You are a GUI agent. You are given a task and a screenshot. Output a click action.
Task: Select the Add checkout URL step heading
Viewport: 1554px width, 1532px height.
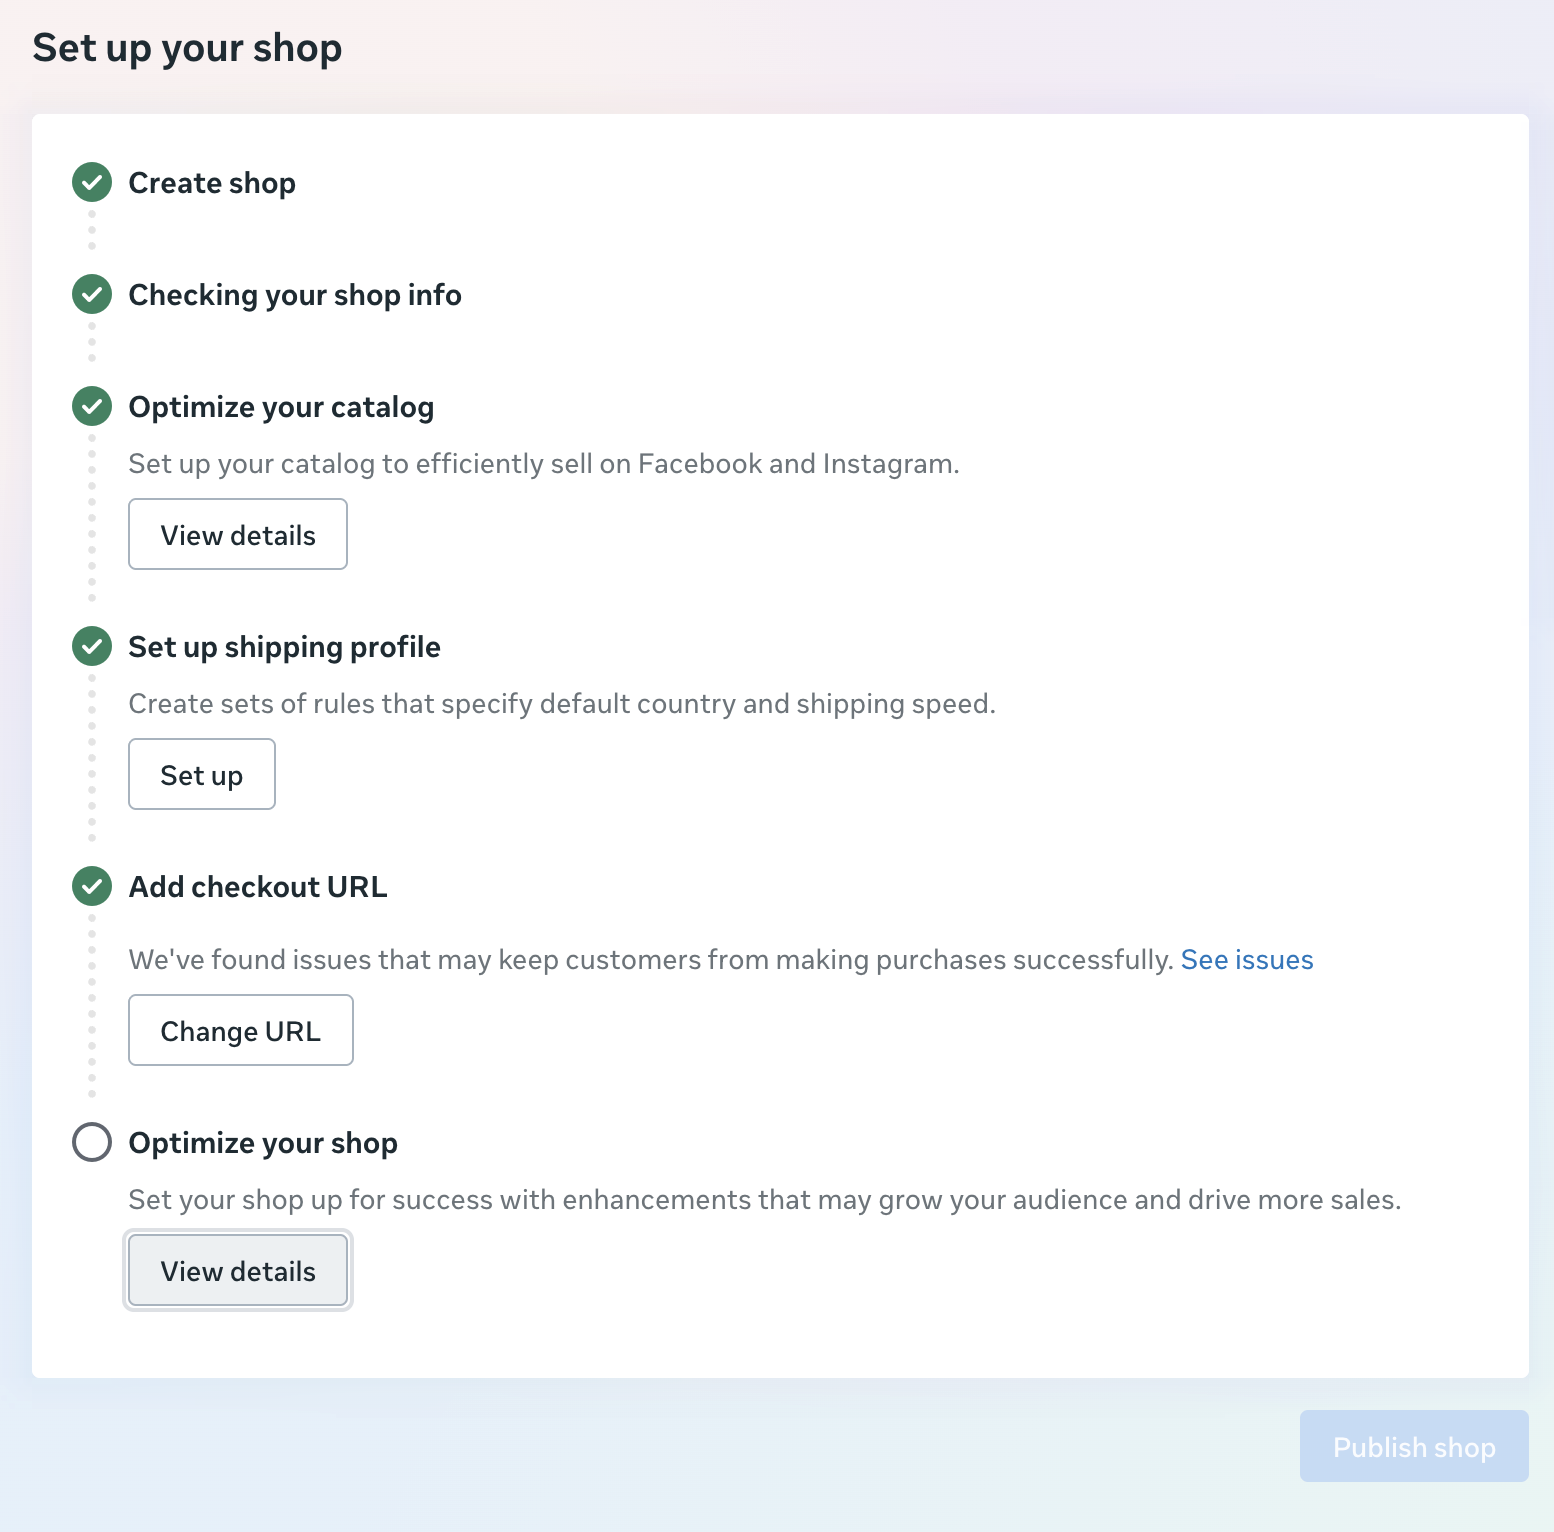(x=258, y=887)
